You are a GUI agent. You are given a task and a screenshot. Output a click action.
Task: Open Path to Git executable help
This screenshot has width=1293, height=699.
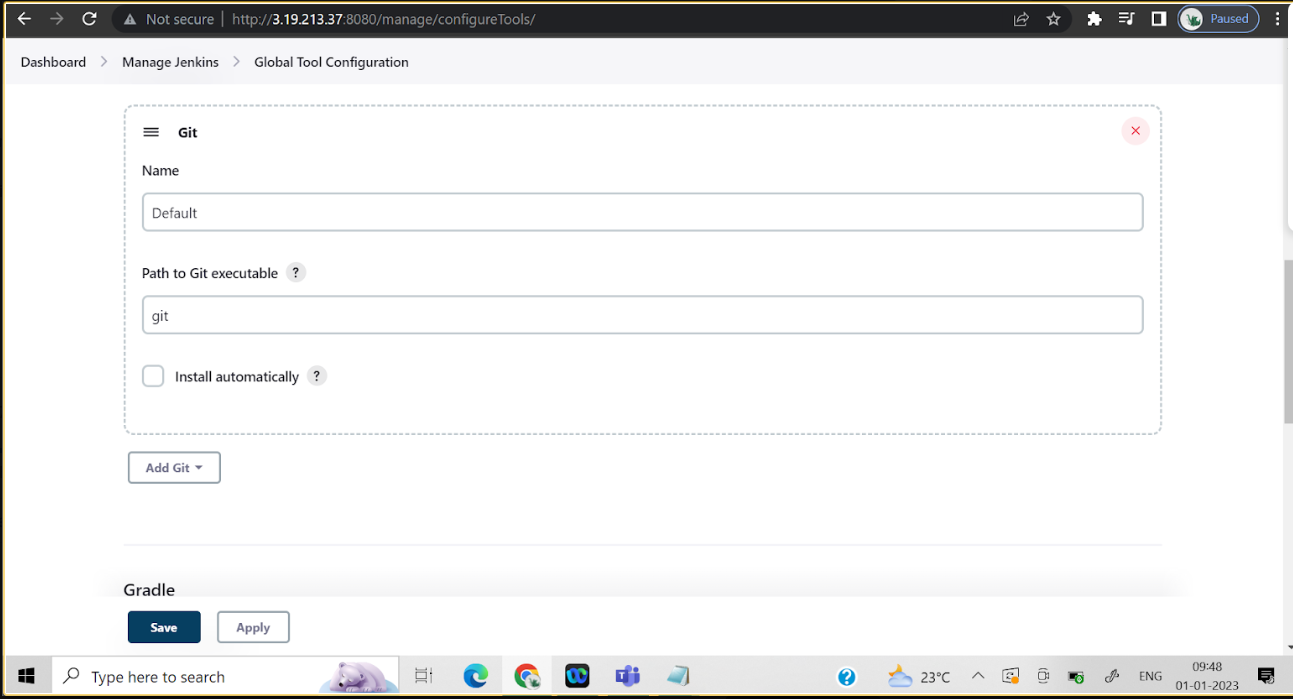pyautogui.click(x=296, y=272)
